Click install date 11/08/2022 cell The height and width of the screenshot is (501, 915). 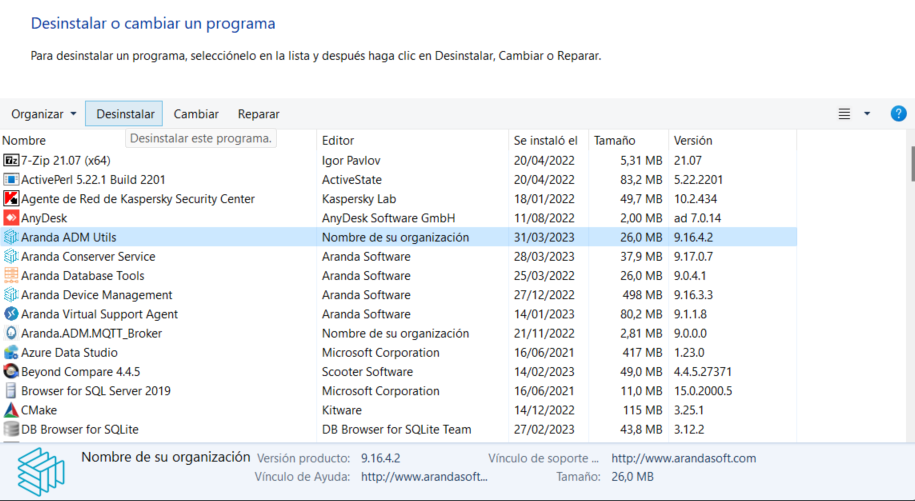point(544,218)
